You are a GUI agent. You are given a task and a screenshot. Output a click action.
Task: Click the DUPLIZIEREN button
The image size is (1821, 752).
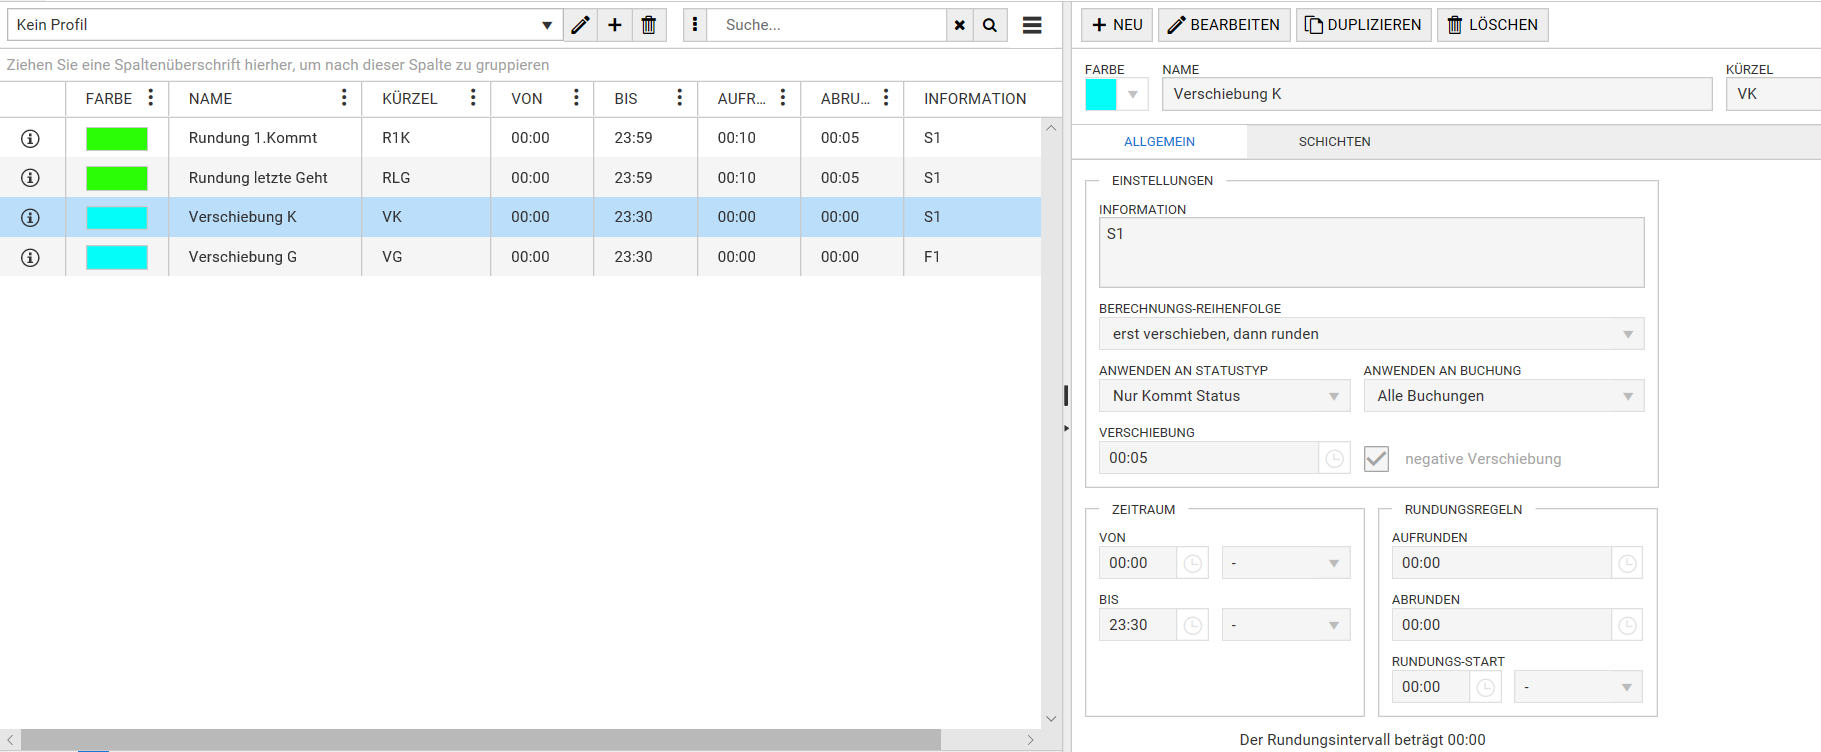(x=1364, y=25)
